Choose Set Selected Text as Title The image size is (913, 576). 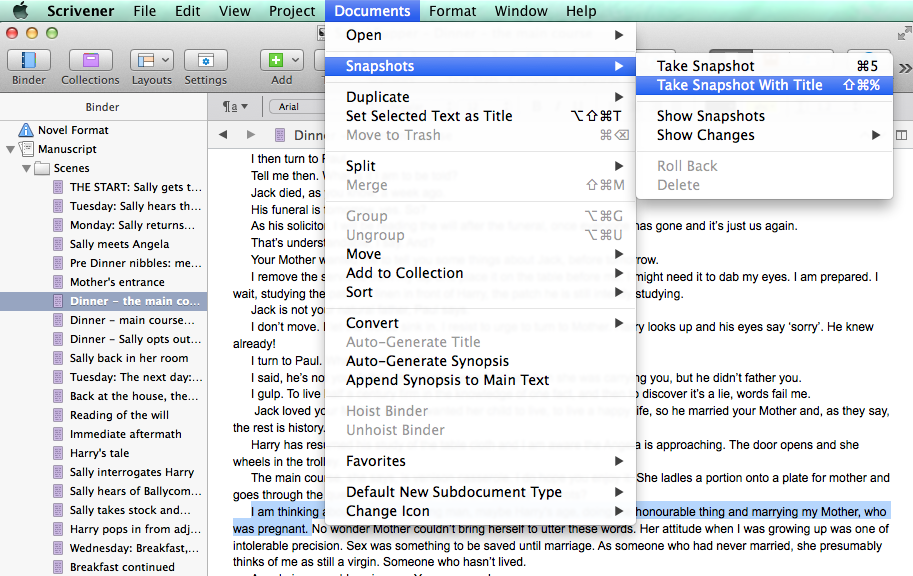click(x=480, y=116)
